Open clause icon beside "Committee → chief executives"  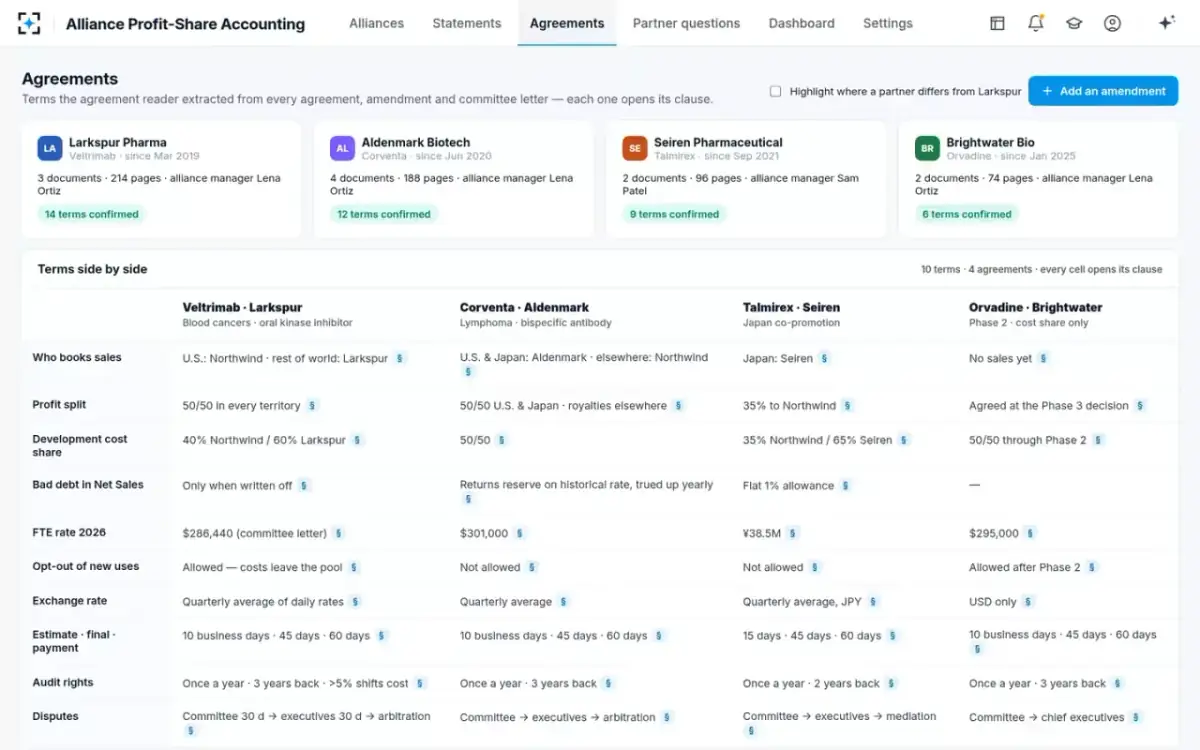pyautogui.click(x=1136, y=718)
